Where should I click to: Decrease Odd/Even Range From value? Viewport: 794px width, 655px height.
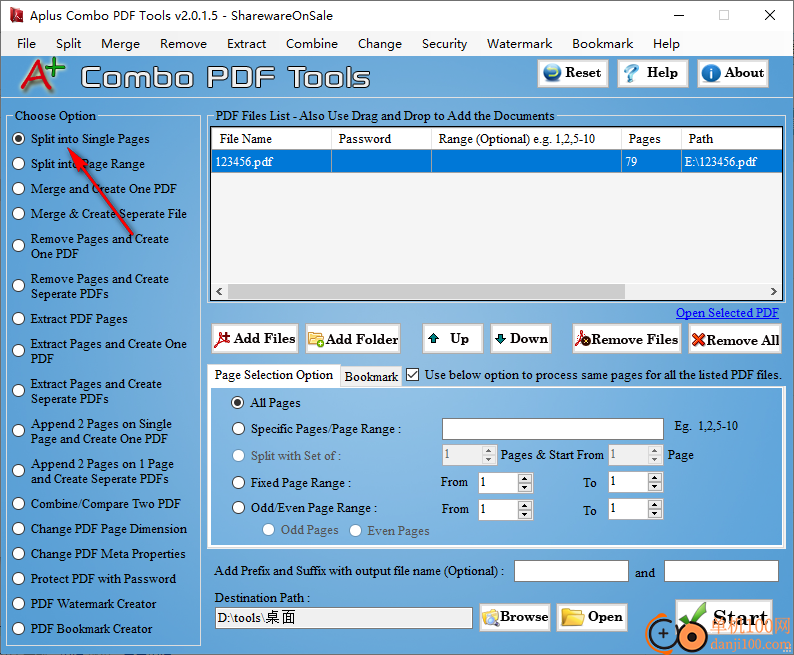point(525,514)
